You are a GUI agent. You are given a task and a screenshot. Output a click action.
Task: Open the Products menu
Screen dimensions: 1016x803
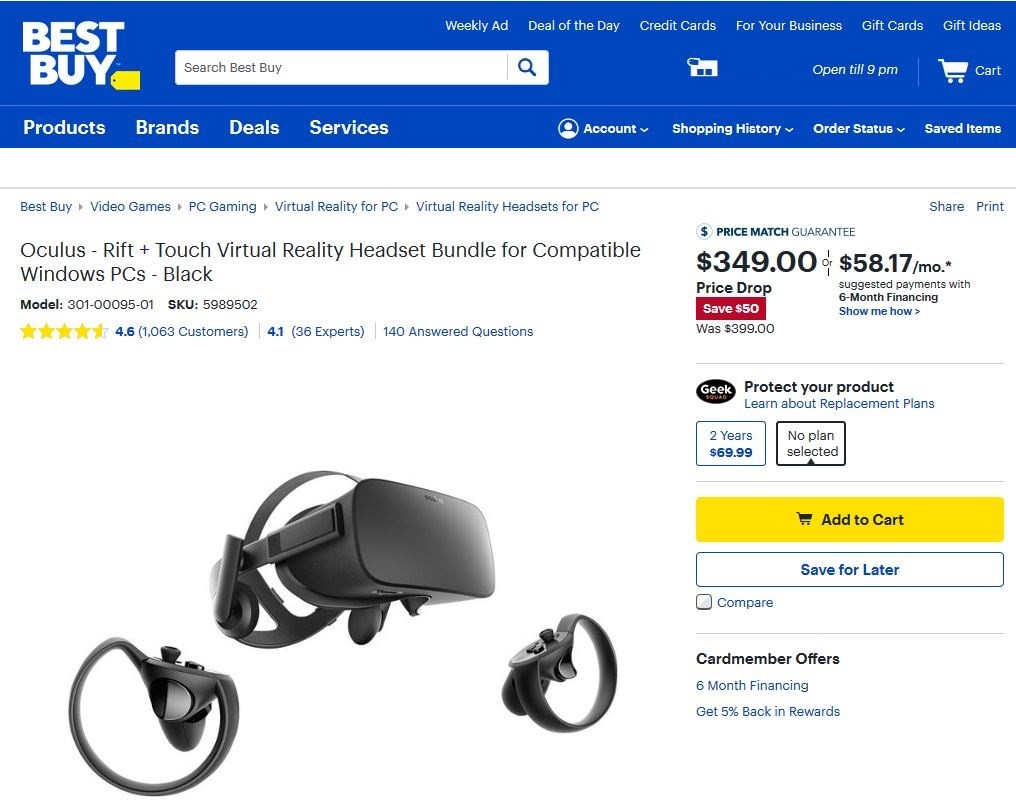(x=64, y=127)
